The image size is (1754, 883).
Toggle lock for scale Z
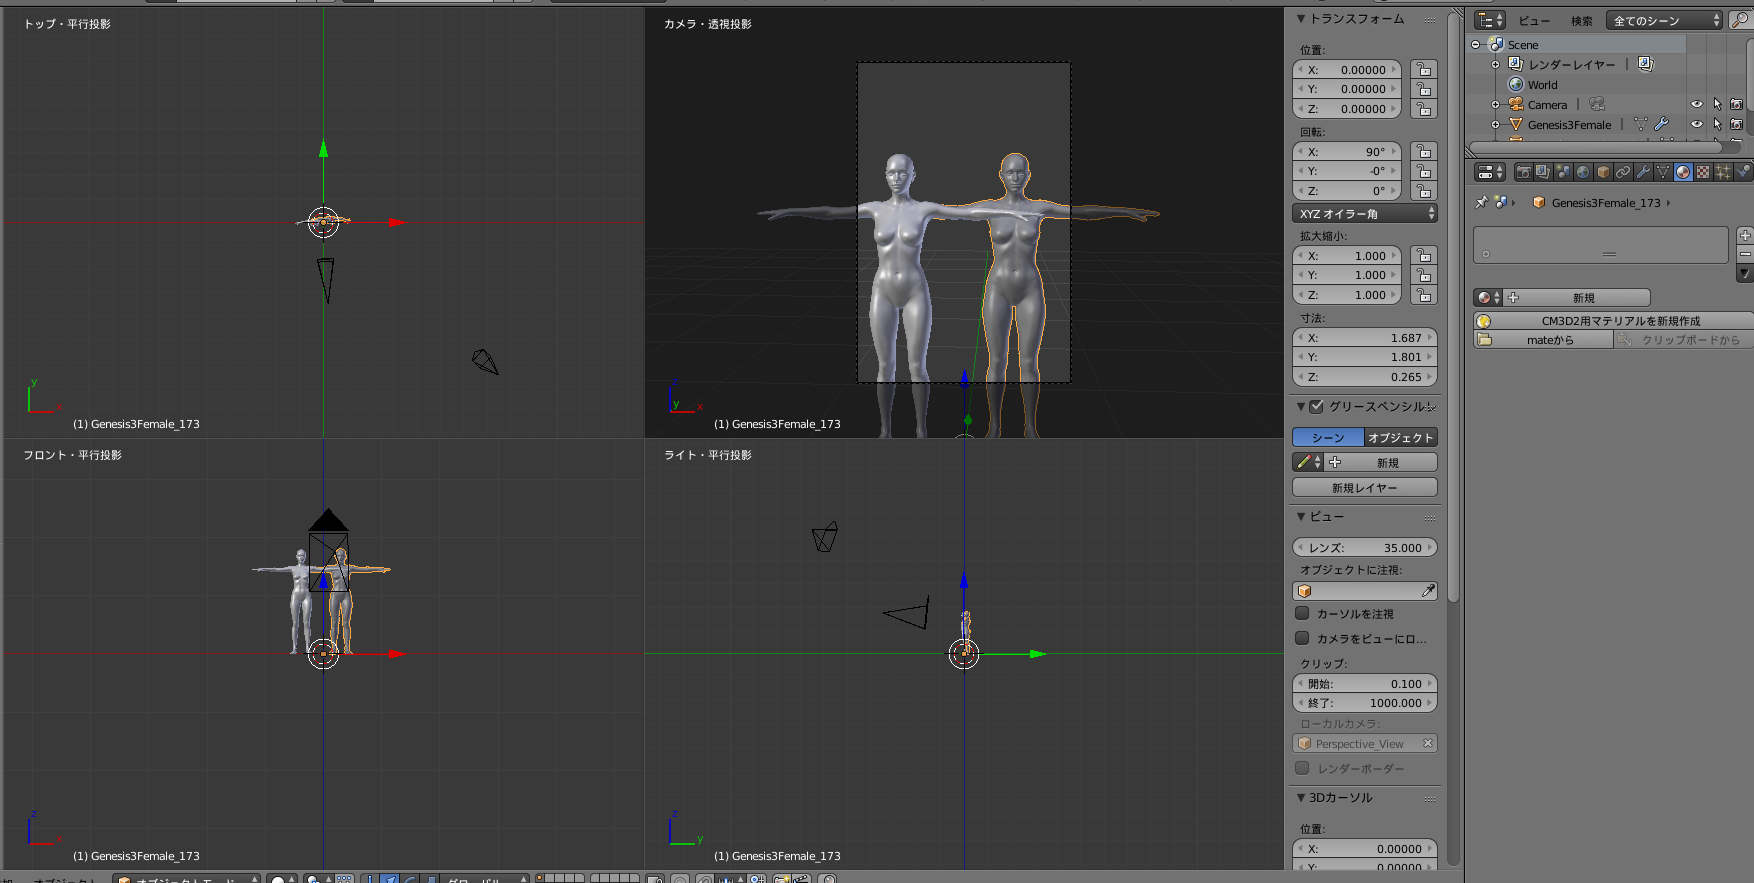[1424, 294]
